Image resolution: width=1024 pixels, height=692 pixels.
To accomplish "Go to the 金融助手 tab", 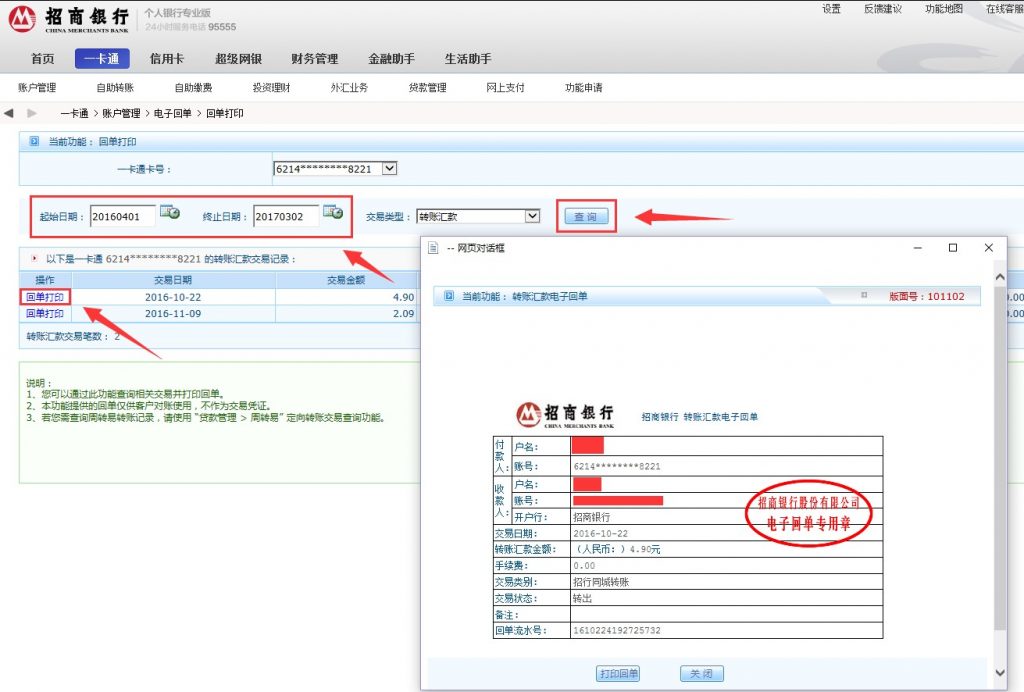I will (x=391, y=59).
